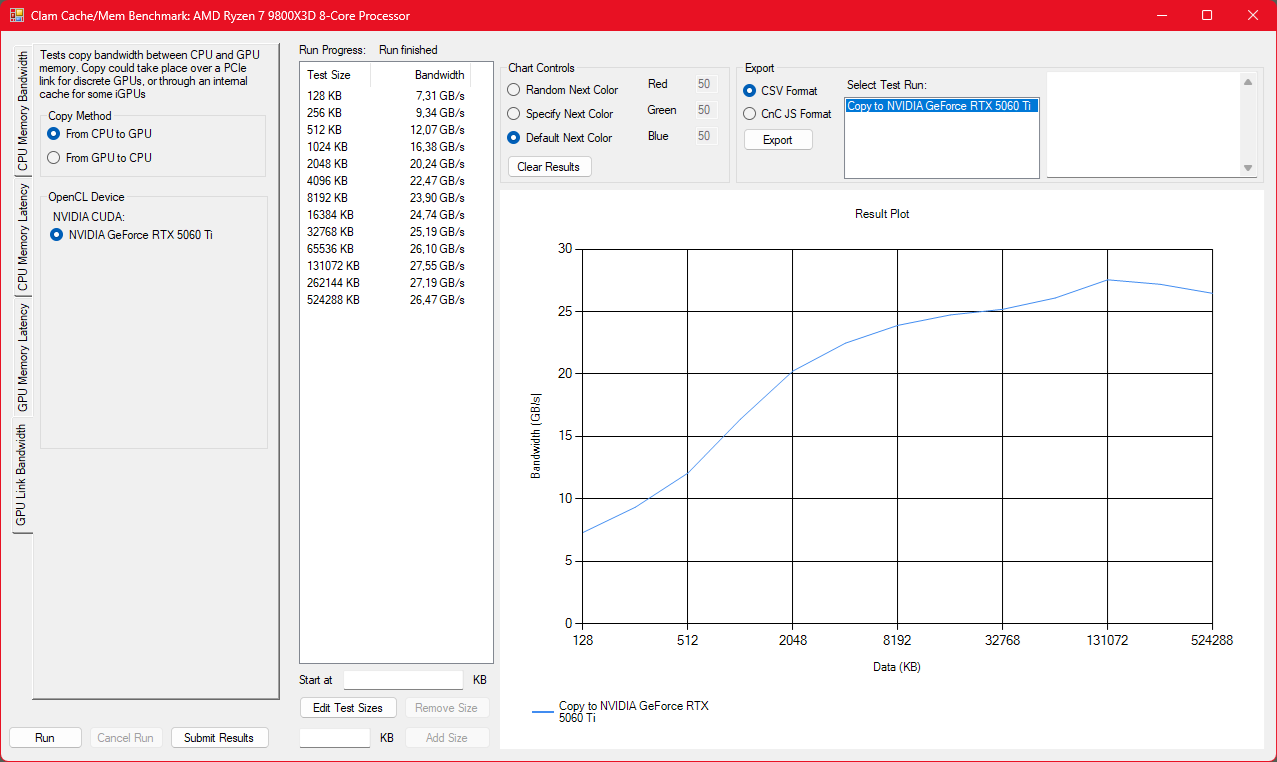Click the Chart Controls group label
Viewport: 1277px width, 762px height.
coord(541,68)
